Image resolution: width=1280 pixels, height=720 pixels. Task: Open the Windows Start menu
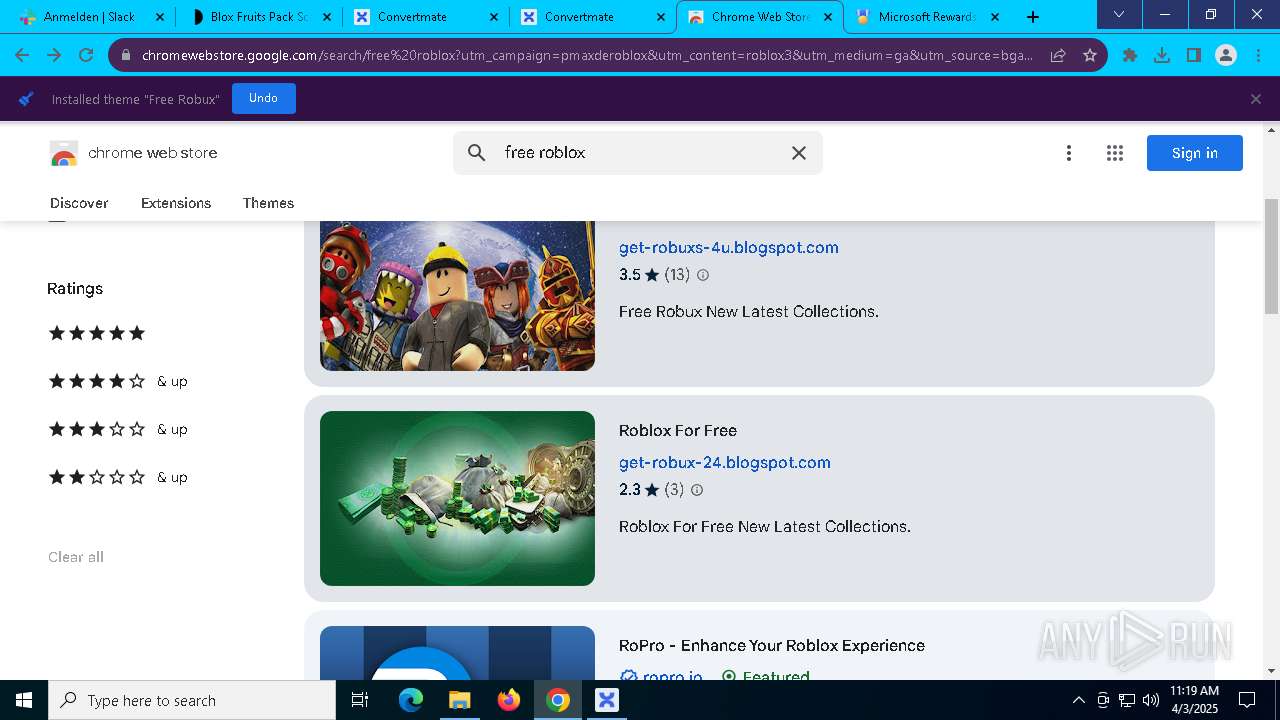click(24, 700)
